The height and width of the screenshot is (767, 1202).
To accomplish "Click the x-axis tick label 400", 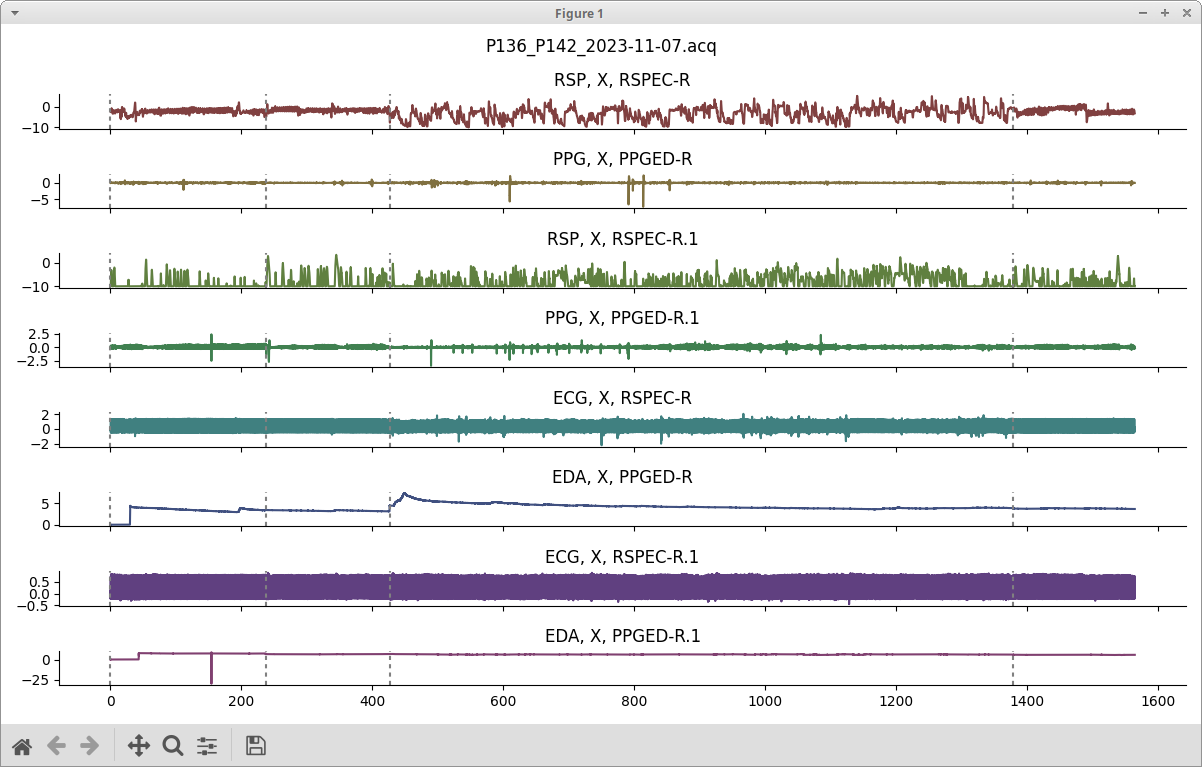I will 372,702.
